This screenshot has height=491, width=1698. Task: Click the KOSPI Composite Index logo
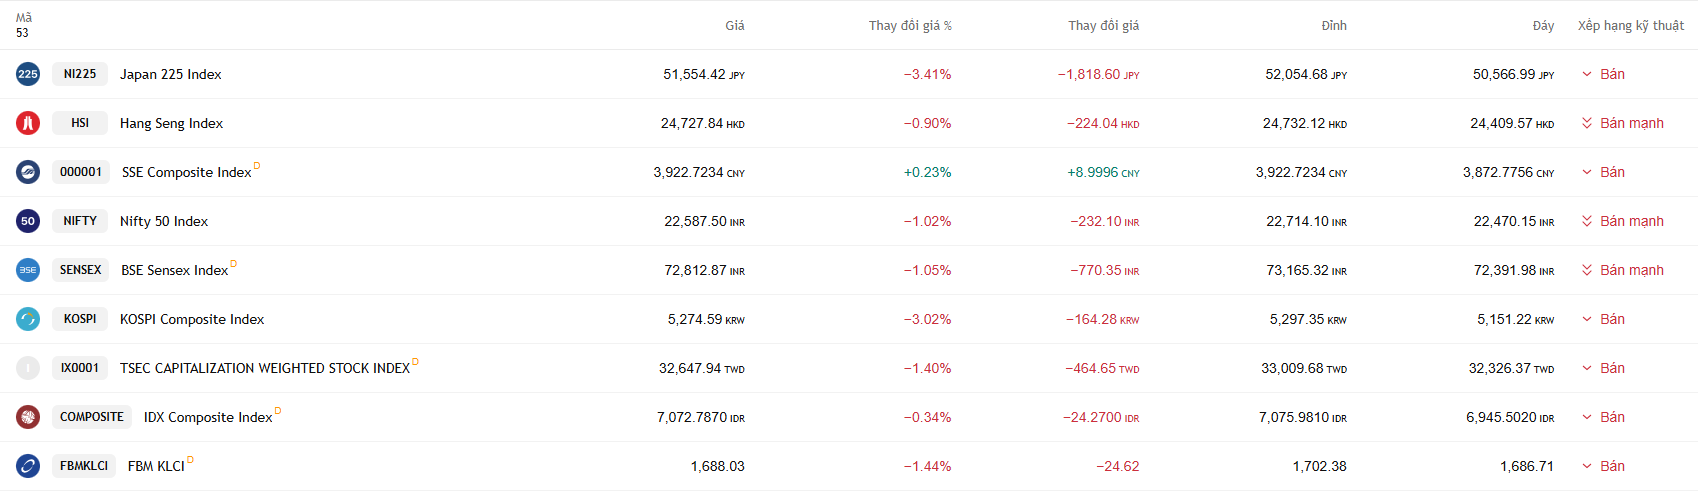(28, 319)
